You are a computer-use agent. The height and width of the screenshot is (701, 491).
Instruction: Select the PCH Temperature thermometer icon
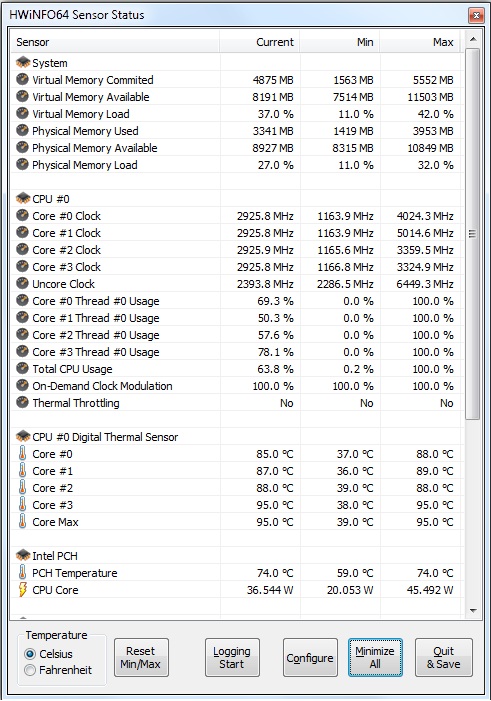point(22,573)
